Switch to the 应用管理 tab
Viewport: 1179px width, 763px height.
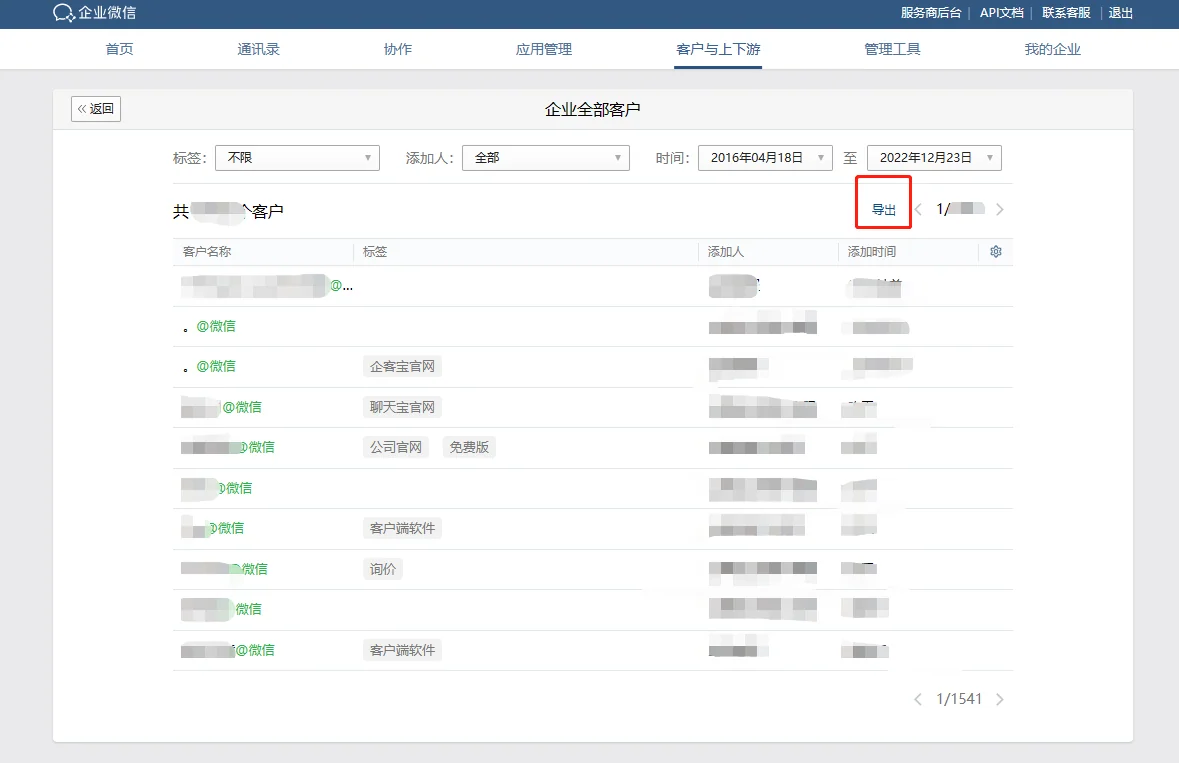click(544, 50)
